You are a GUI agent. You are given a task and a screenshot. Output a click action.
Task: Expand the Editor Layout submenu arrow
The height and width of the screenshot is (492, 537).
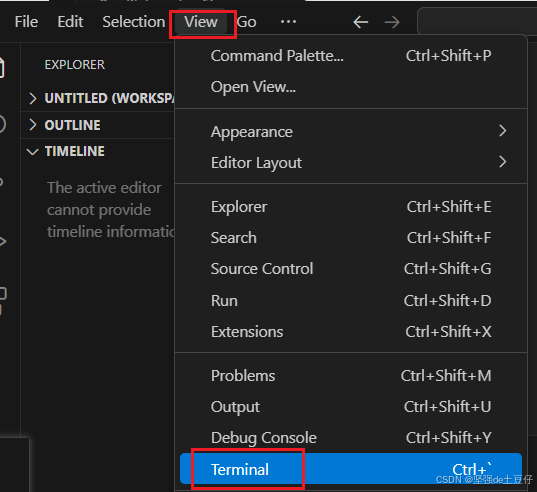[x=502, y=162]
